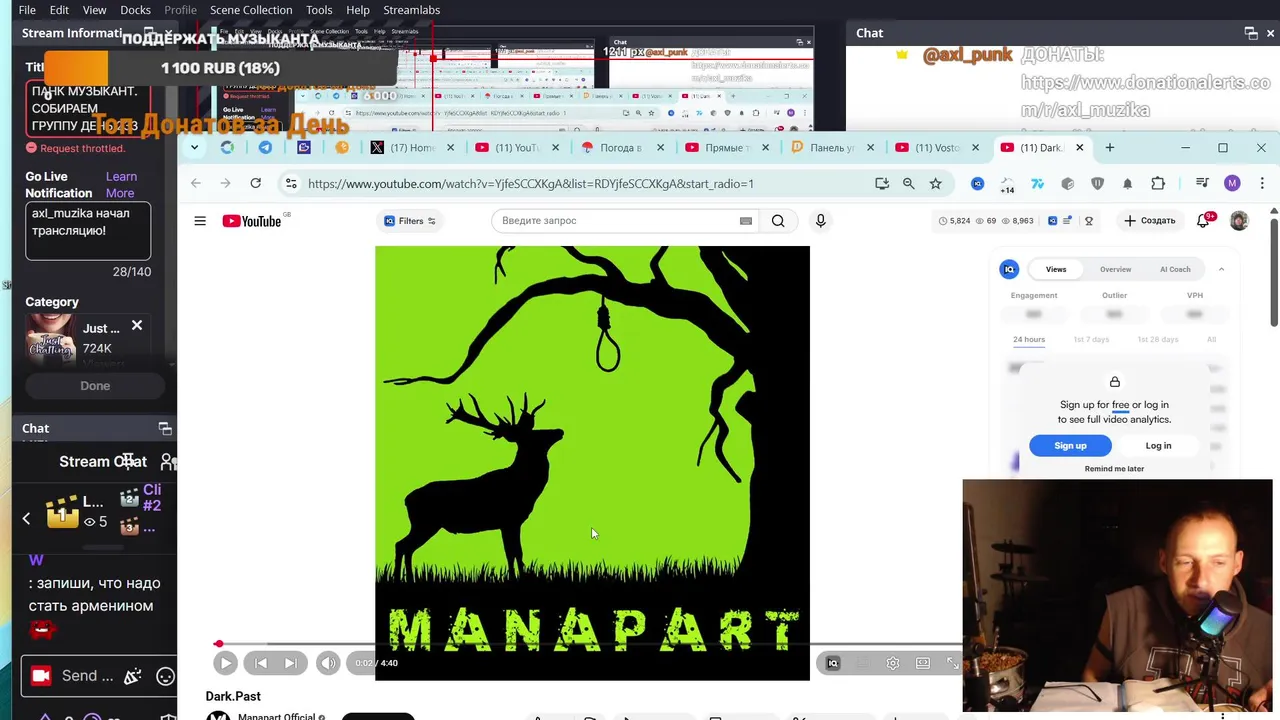Edit the Go Live Notification text box
Viewport: 1280px width, 720px height.
click(88, 231)
